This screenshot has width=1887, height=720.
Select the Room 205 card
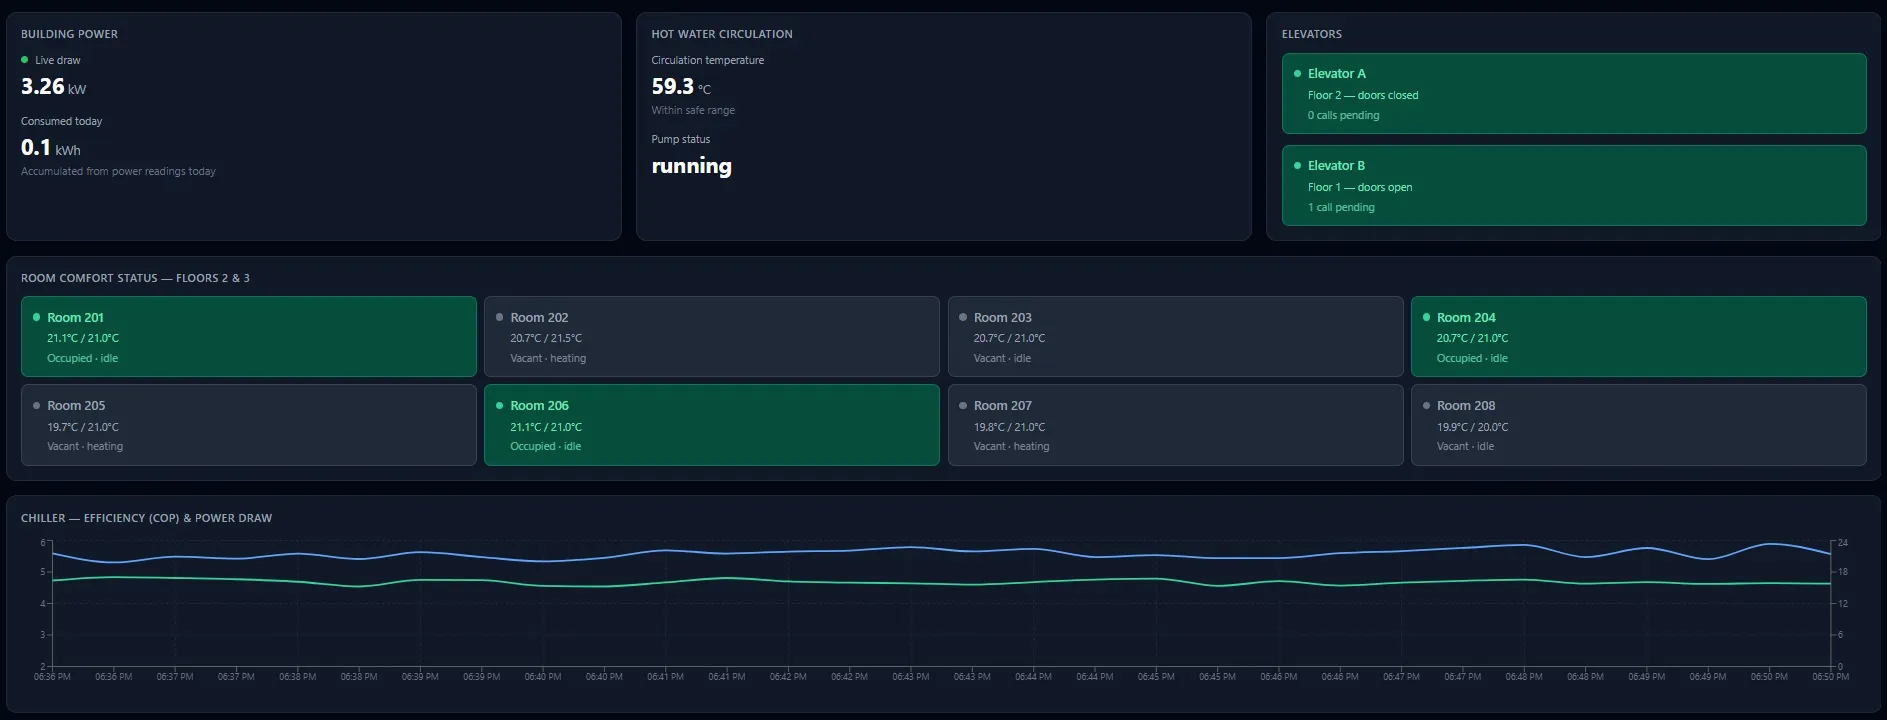pyautogui.click(x=248, y=425)
